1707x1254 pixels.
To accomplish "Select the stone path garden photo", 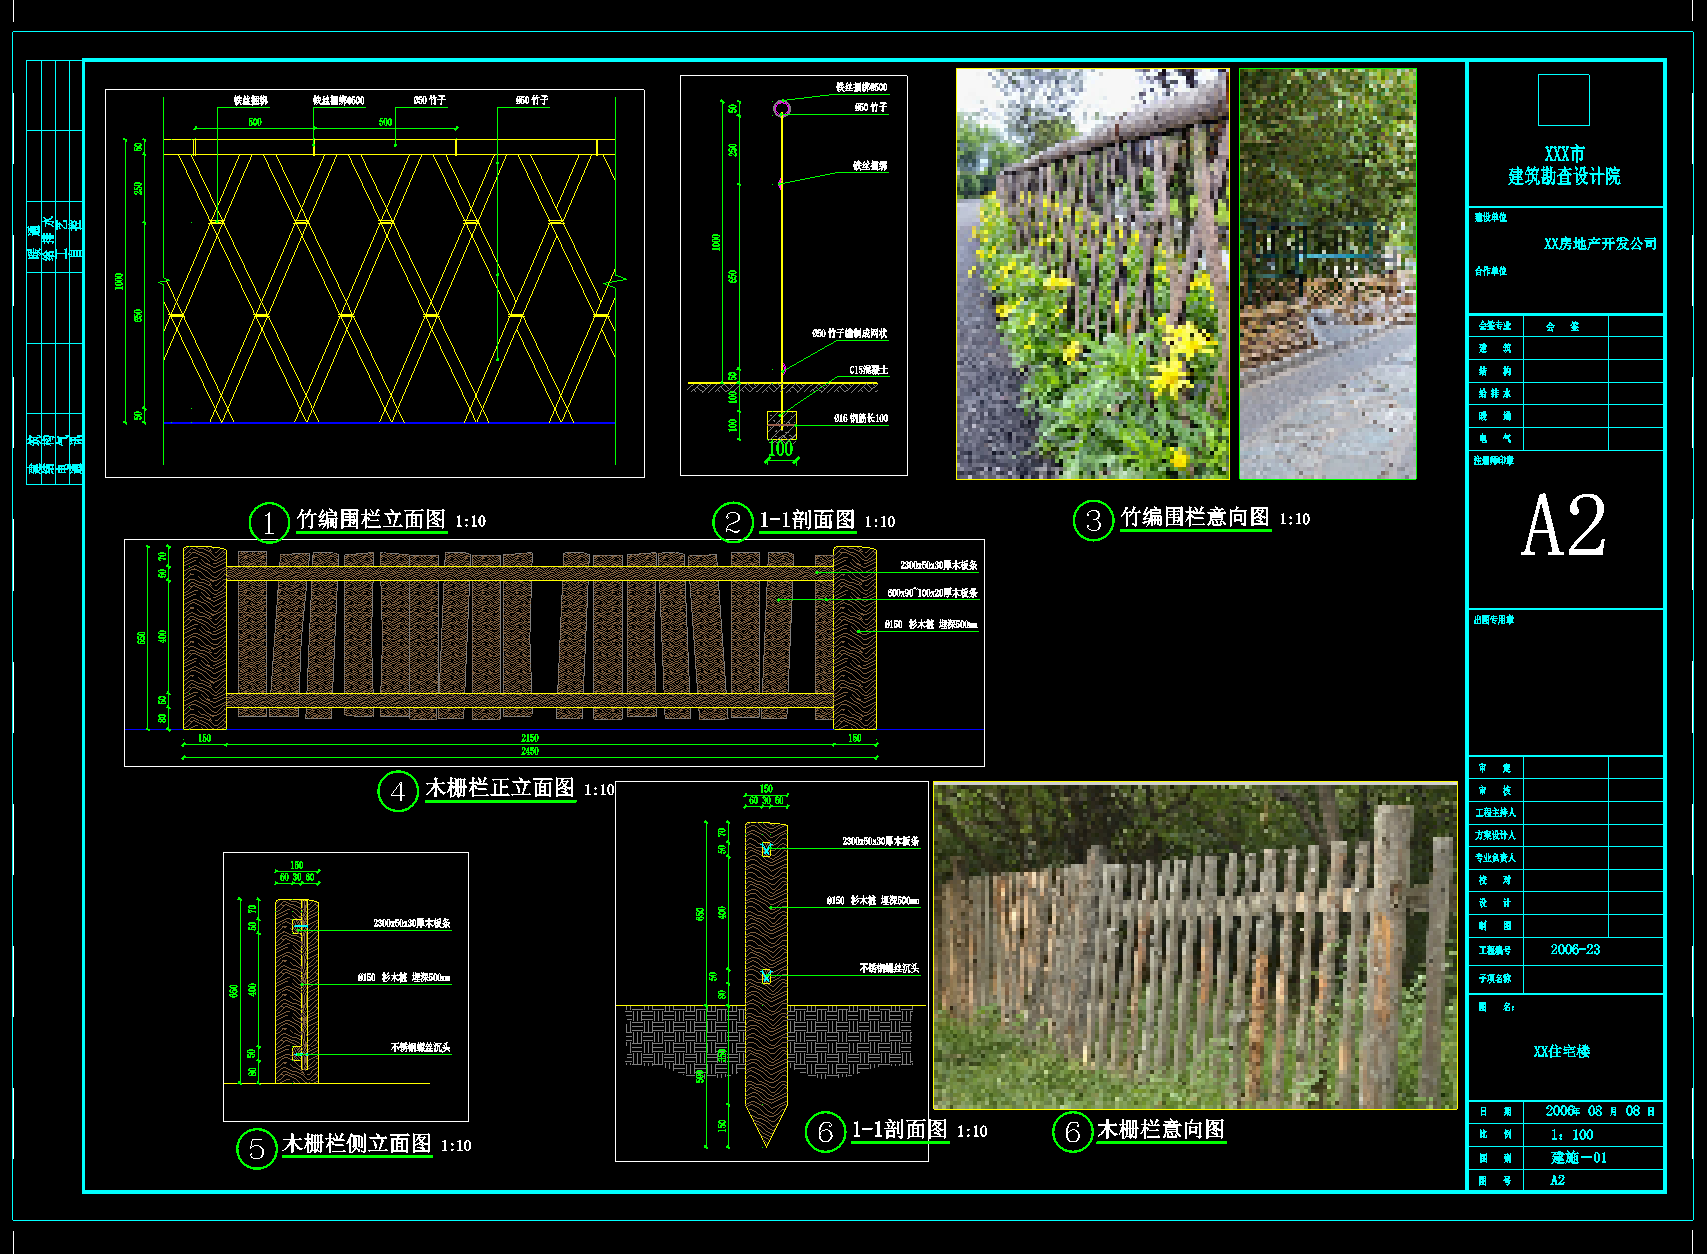I will [x=1328, y=274].
